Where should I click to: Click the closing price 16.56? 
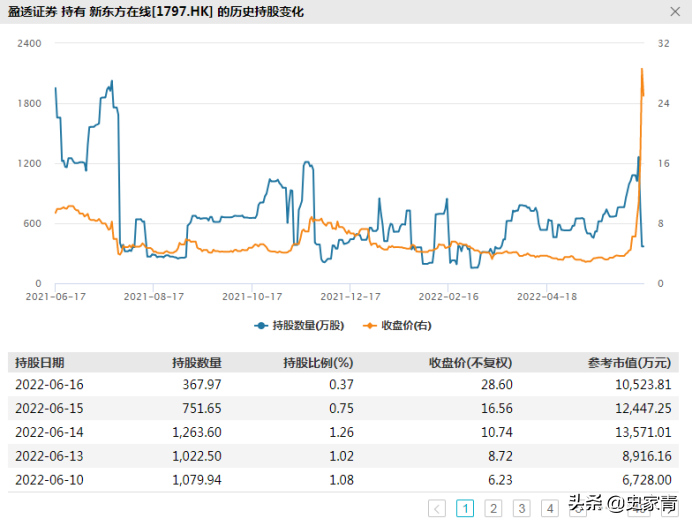pos(497,409)
